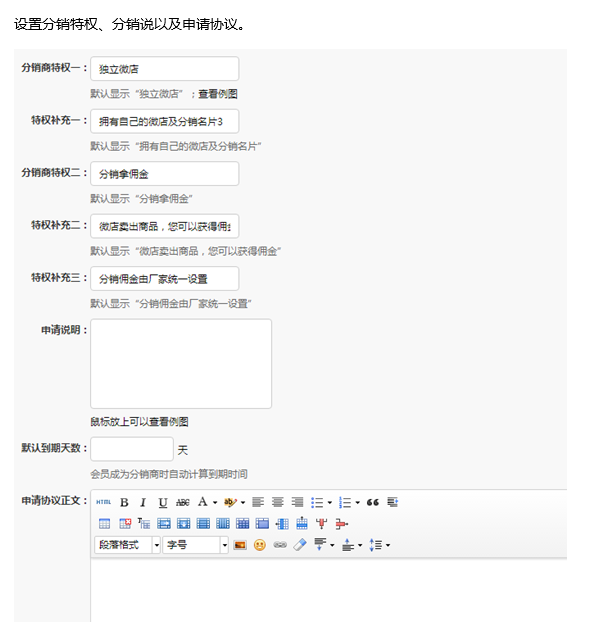Open the 段落格式 paragraph format dropdown
Image resolution: width=590 pixels, height=633 pixels.
[128, 545]
